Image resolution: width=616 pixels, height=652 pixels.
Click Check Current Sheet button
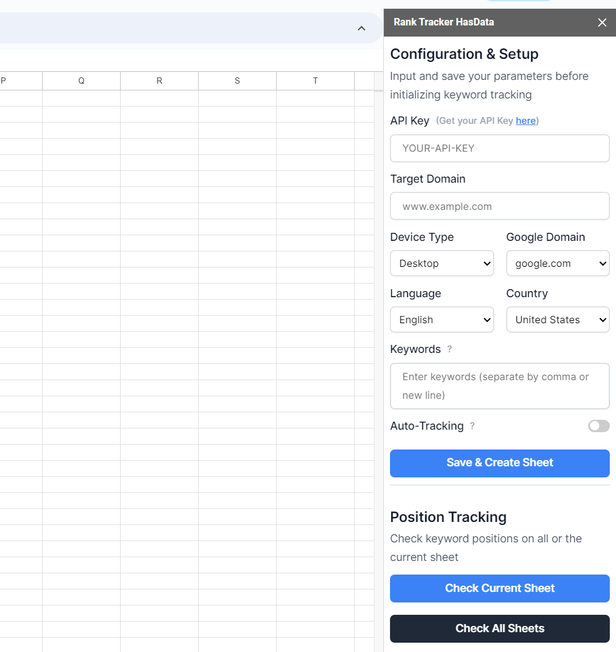click(x=500, y=588)
